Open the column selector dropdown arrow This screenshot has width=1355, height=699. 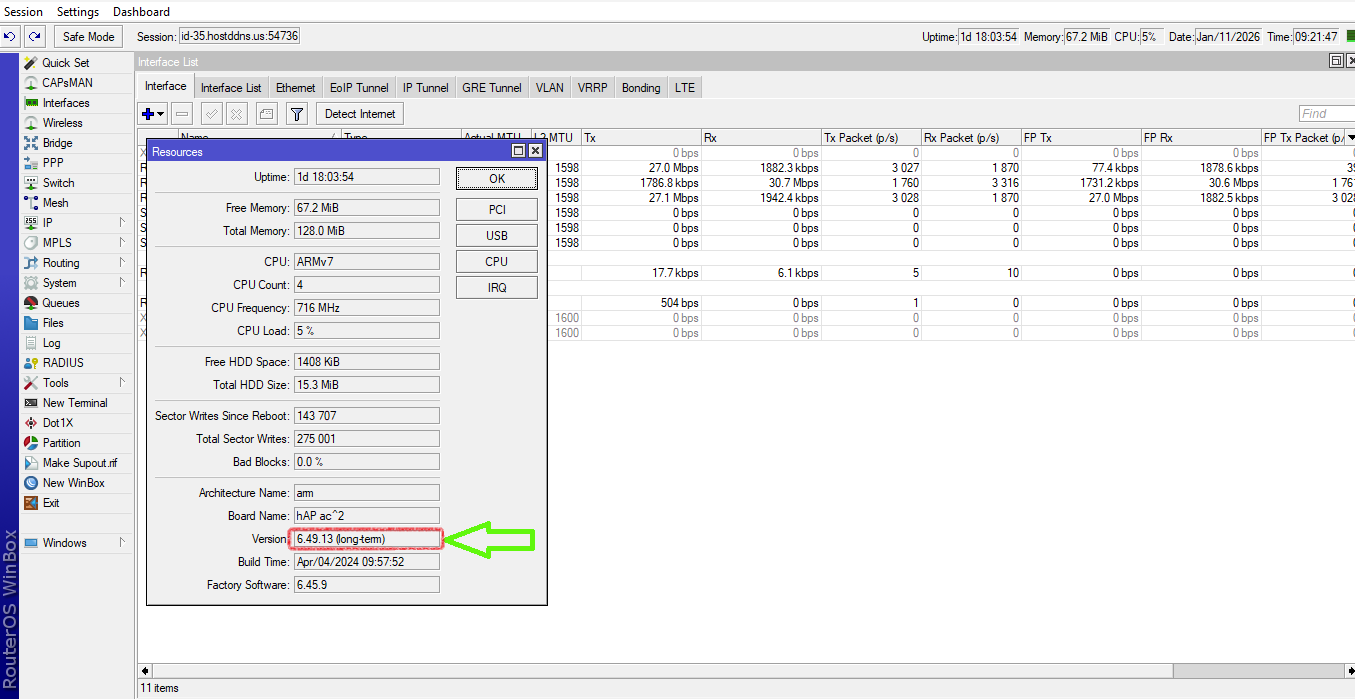pos(1351,138)
